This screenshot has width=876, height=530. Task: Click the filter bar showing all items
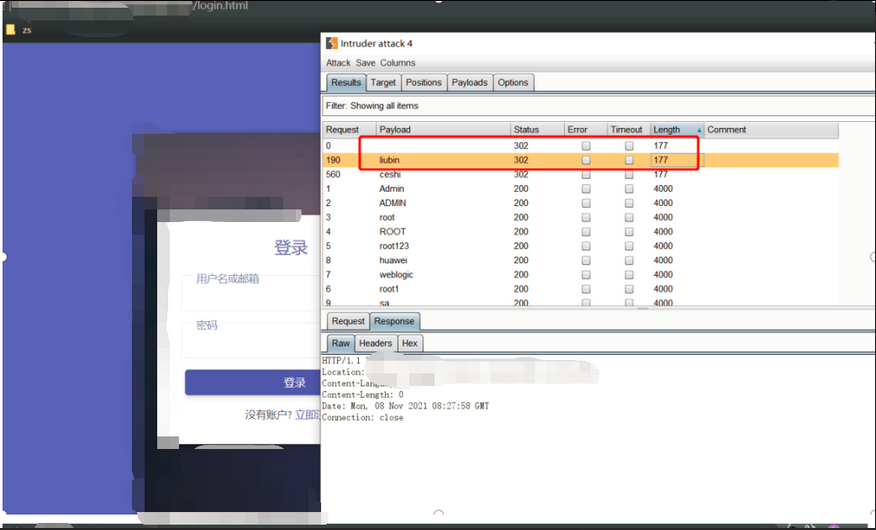pos(599,106)
